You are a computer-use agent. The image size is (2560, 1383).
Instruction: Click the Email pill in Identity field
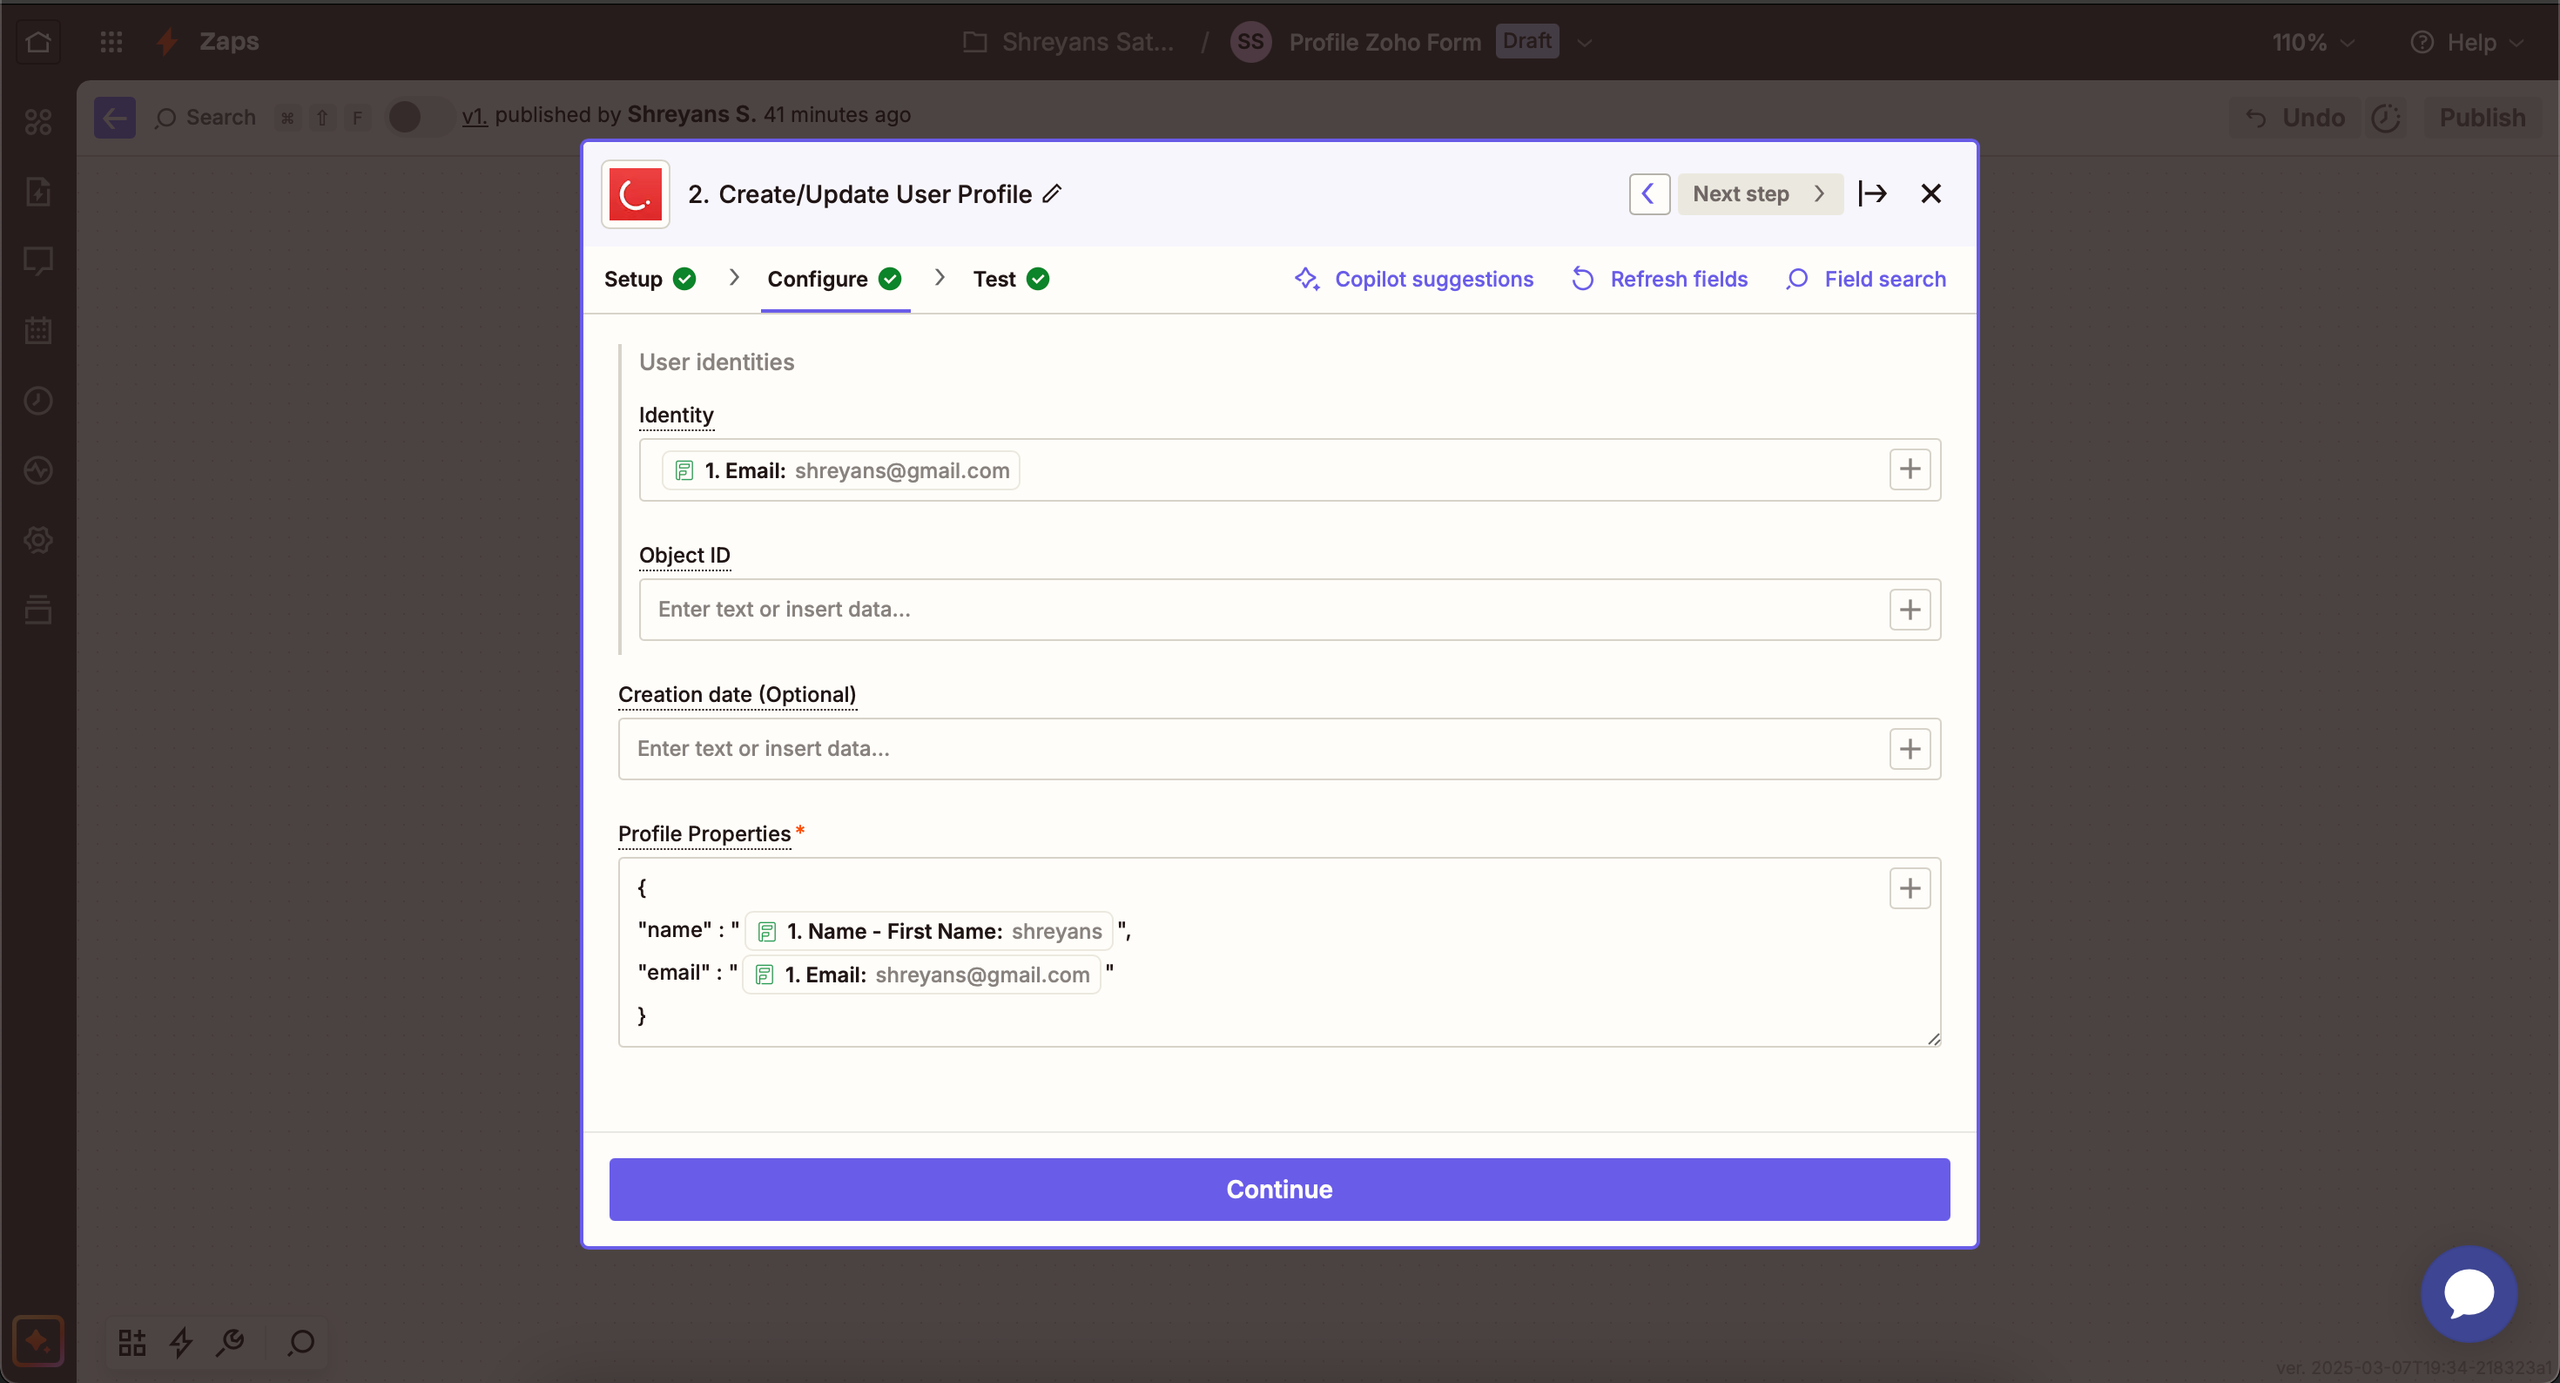pos(840,470)
